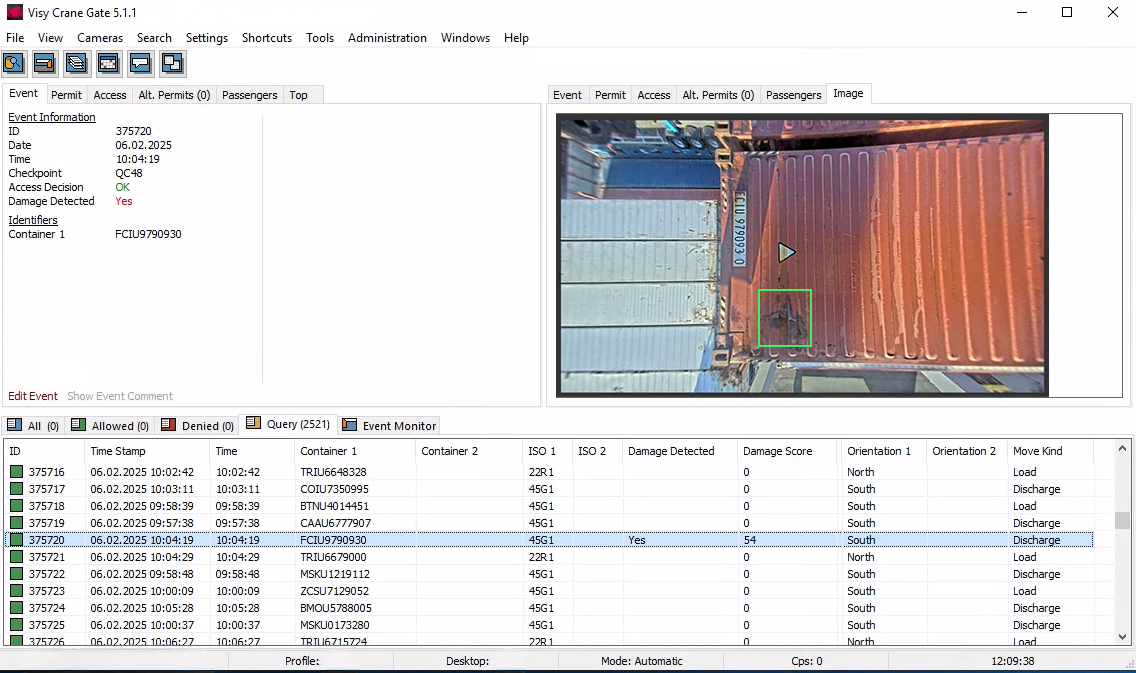Click the stacked sheets toolbar icon

(77, 64)
